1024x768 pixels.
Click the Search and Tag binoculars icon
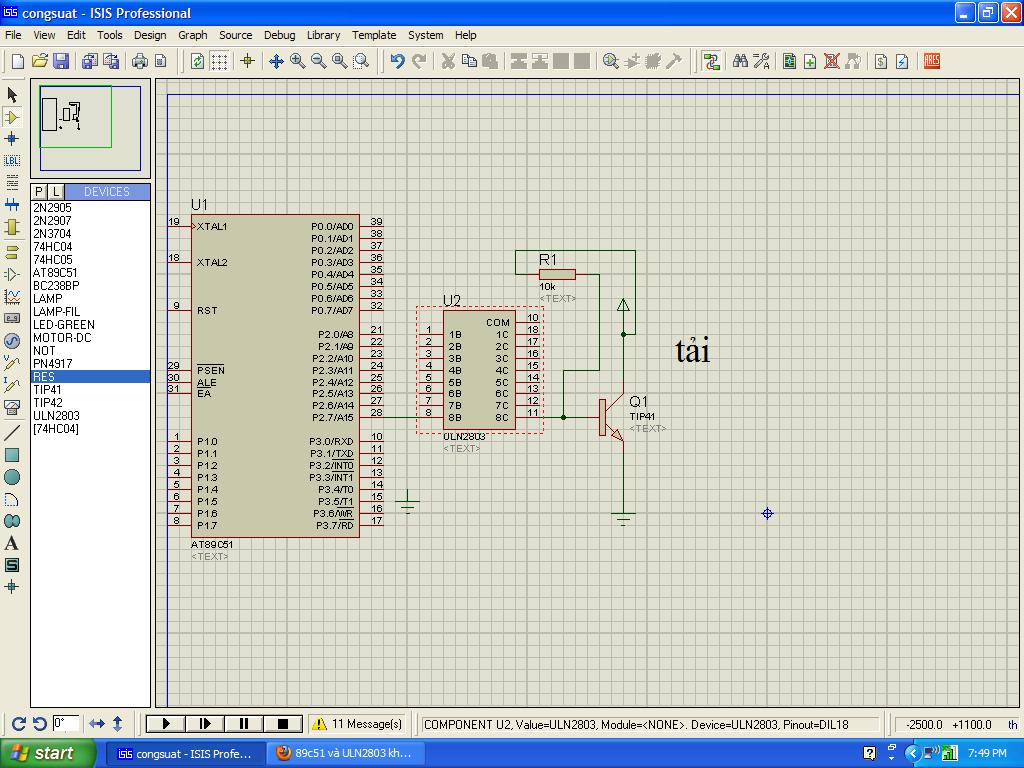(x=740, y=61)
